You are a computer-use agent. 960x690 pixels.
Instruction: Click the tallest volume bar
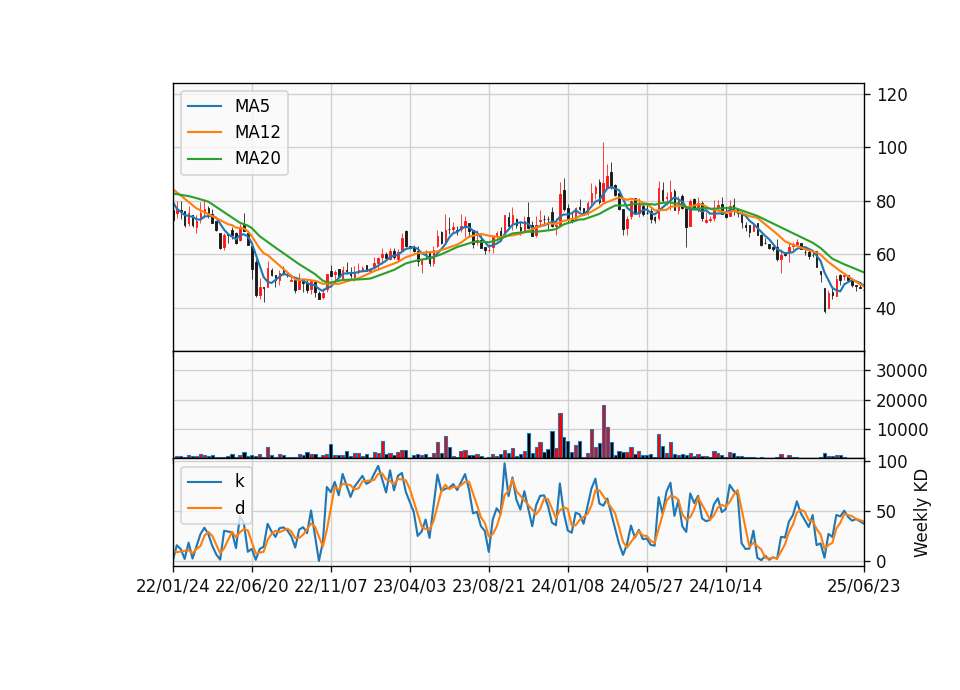point(604,432)
